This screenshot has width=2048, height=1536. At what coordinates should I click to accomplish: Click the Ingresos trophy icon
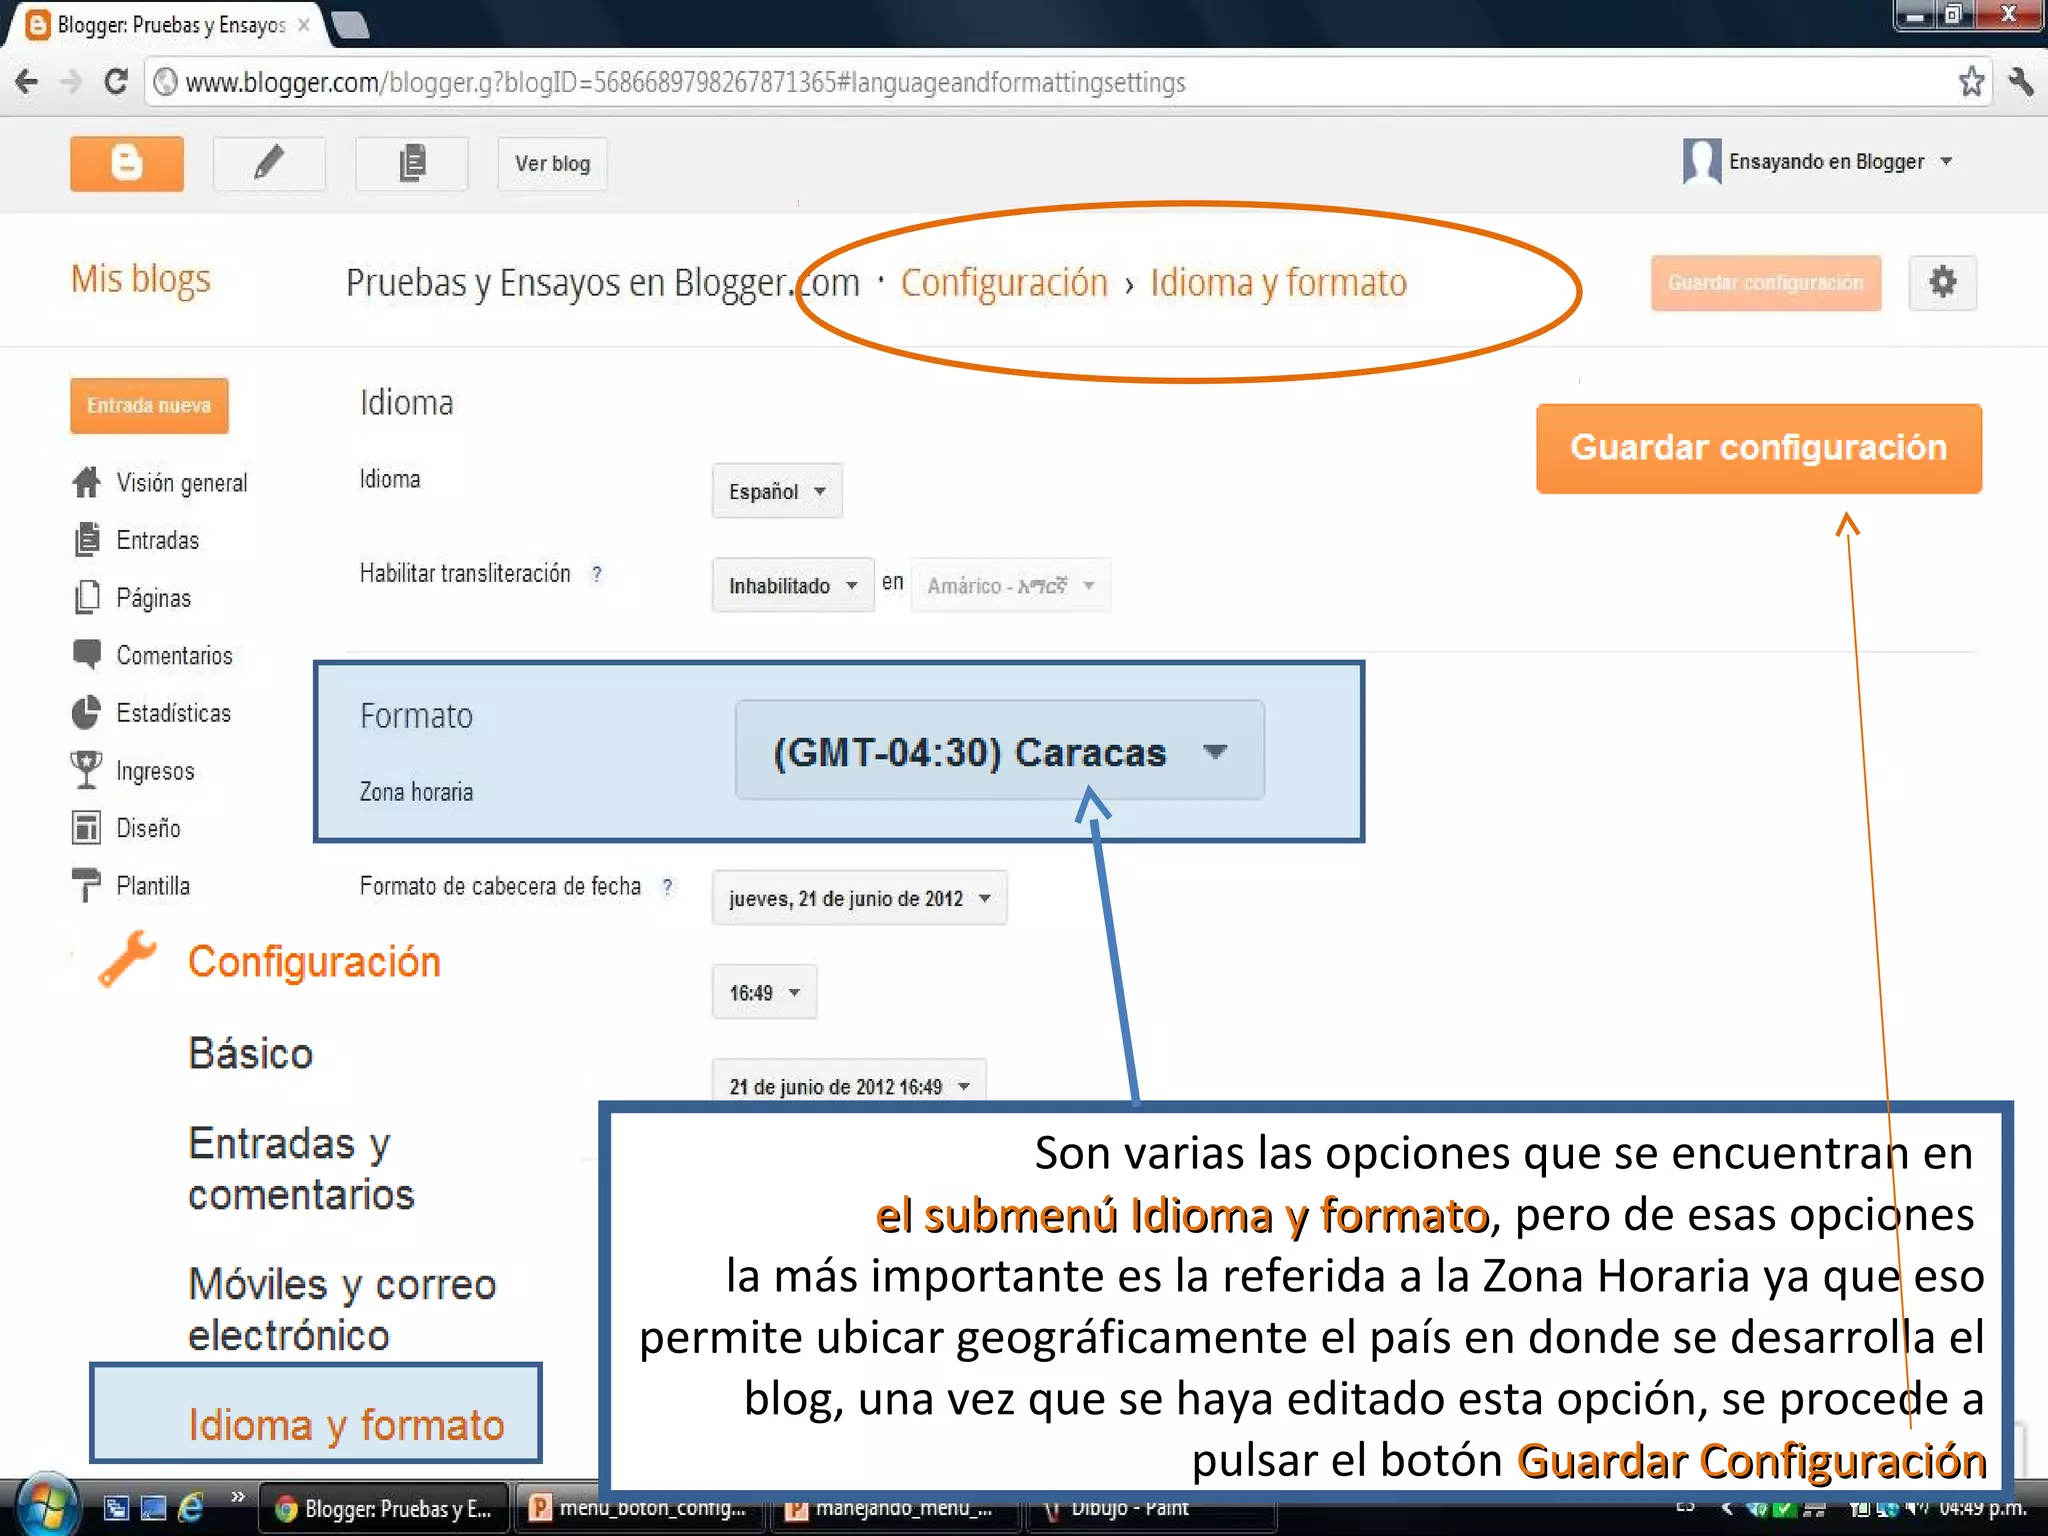(x=87, y=770)
